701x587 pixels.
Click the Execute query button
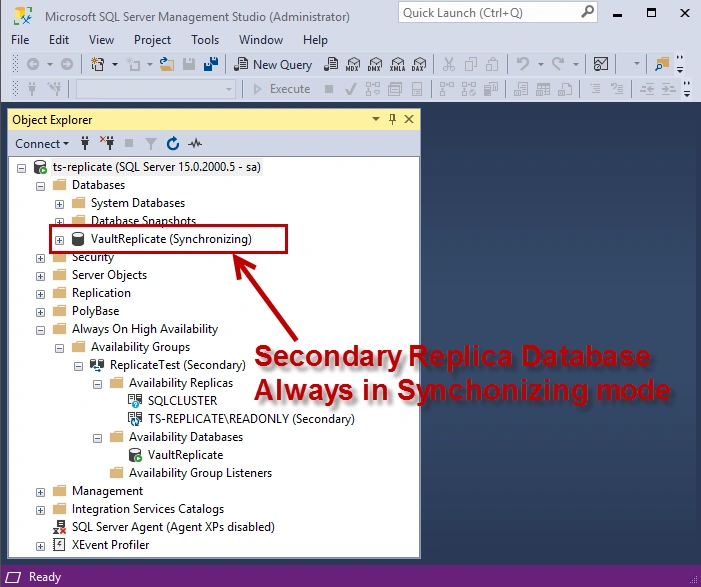282,89
